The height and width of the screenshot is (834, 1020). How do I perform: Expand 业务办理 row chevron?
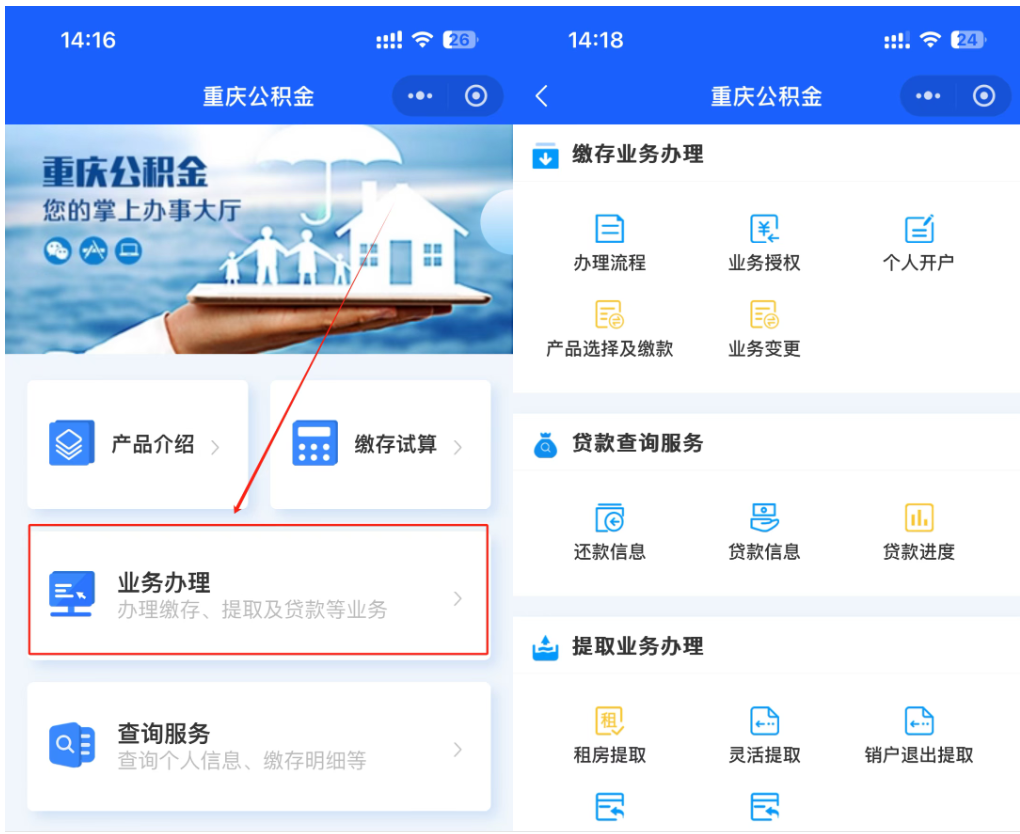coord(458,598)
